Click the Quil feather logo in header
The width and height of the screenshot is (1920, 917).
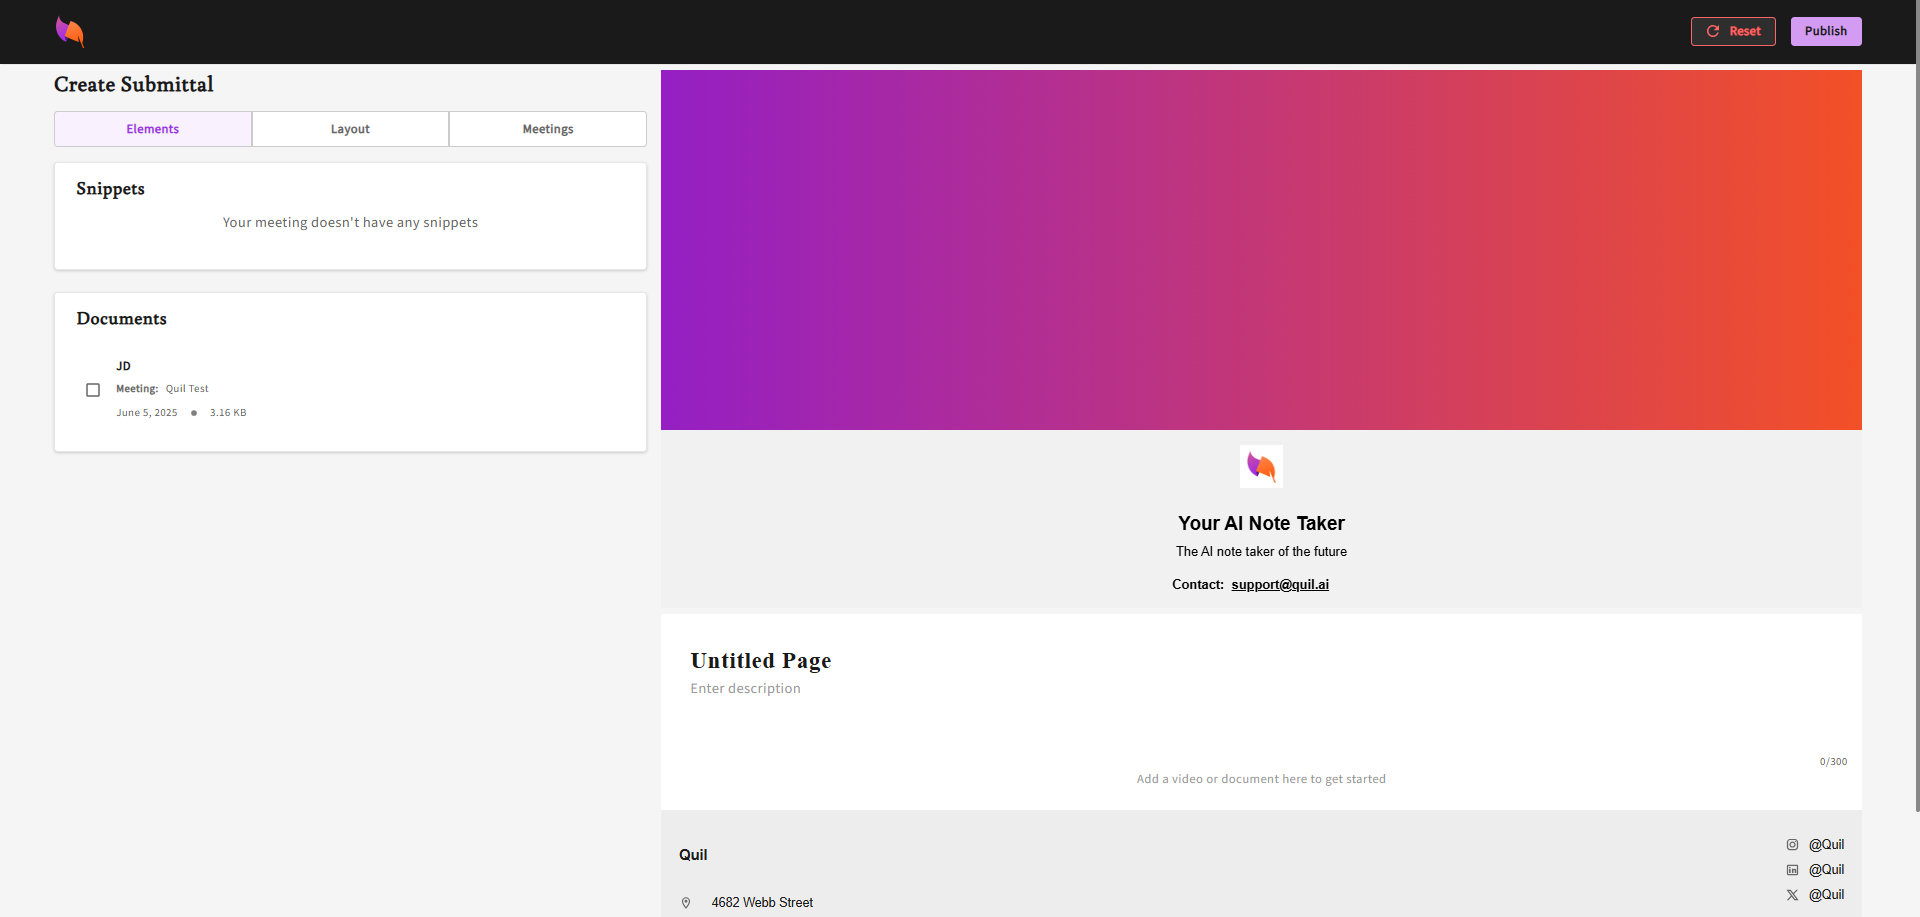(x=70, y=32)
